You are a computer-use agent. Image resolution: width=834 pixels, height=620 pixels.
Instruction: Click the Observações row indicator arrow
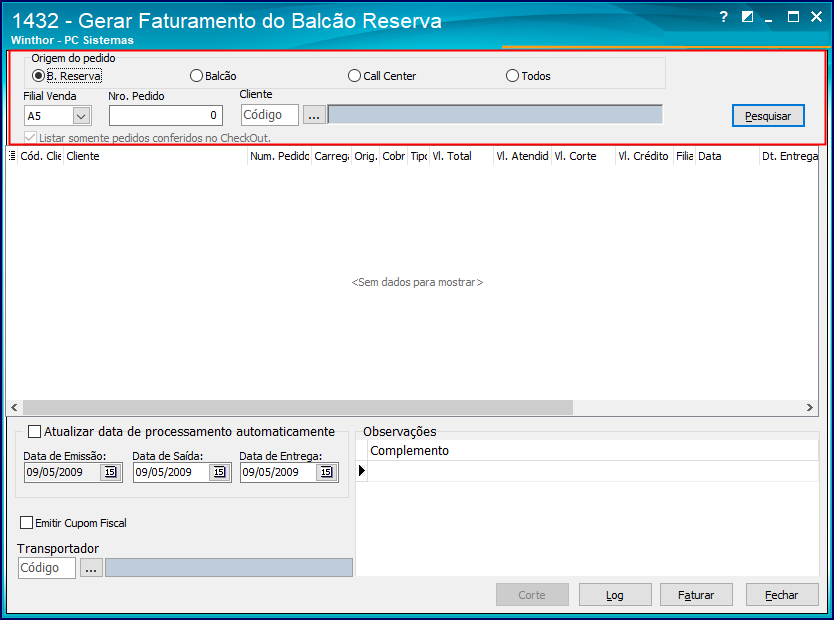coord(362,471)
